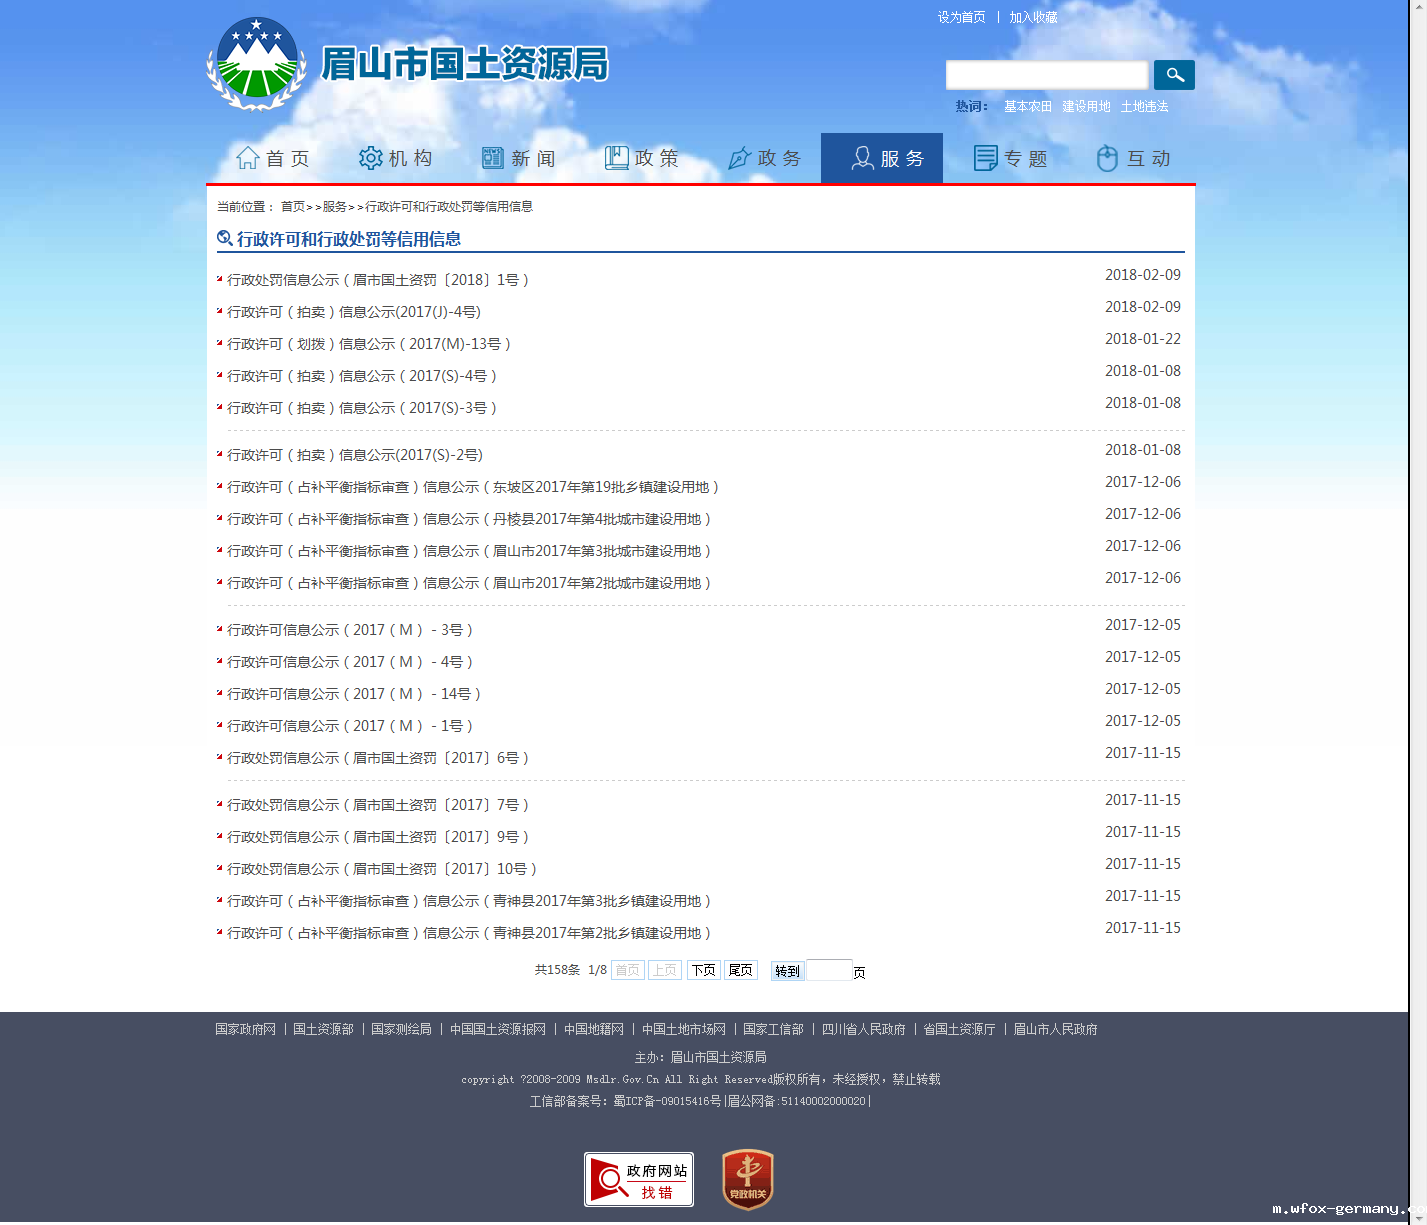Open 行政处罚信息公示〔2018〕1号 article

378,280
